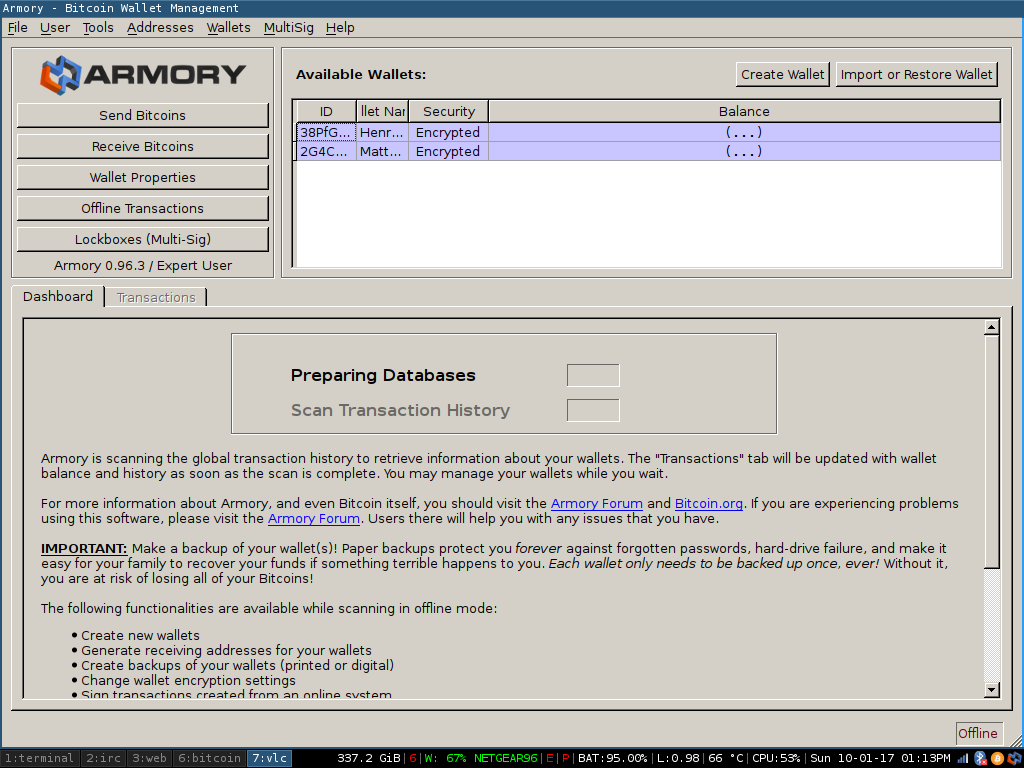Click Import or Restore Wallet
The width and height of the screenshot is (1024, 768).
click(916, 74)
